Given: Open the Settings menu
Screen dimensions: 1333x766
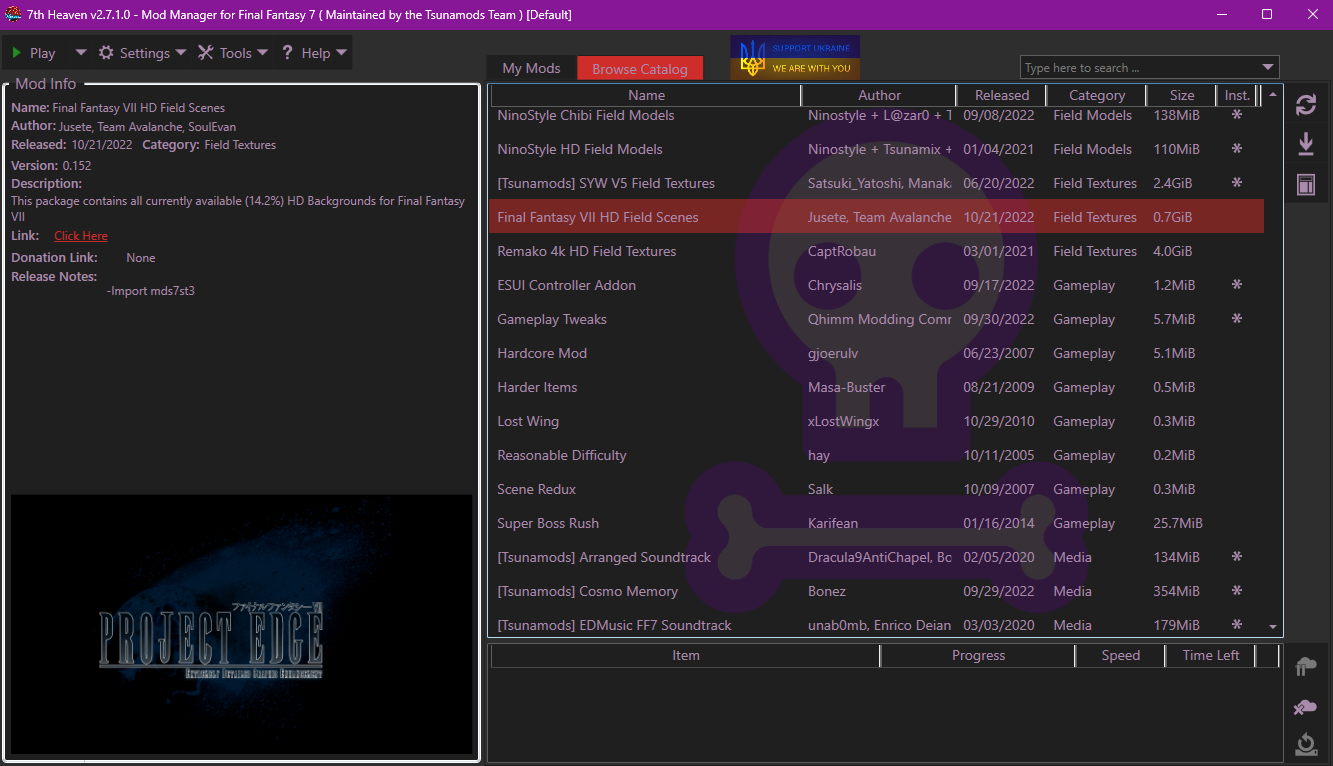Looking at the screenshot, I should click(142, 53).
